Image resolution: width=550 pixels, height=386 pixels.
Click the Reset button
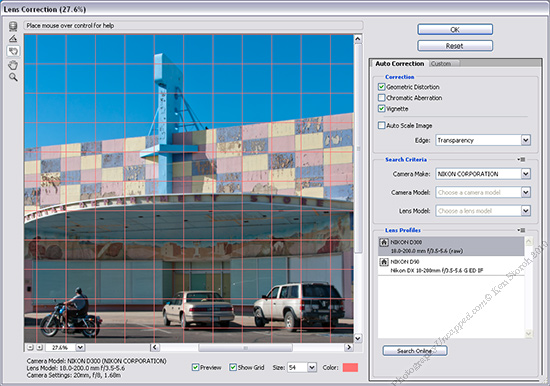[x=455, y=46]
